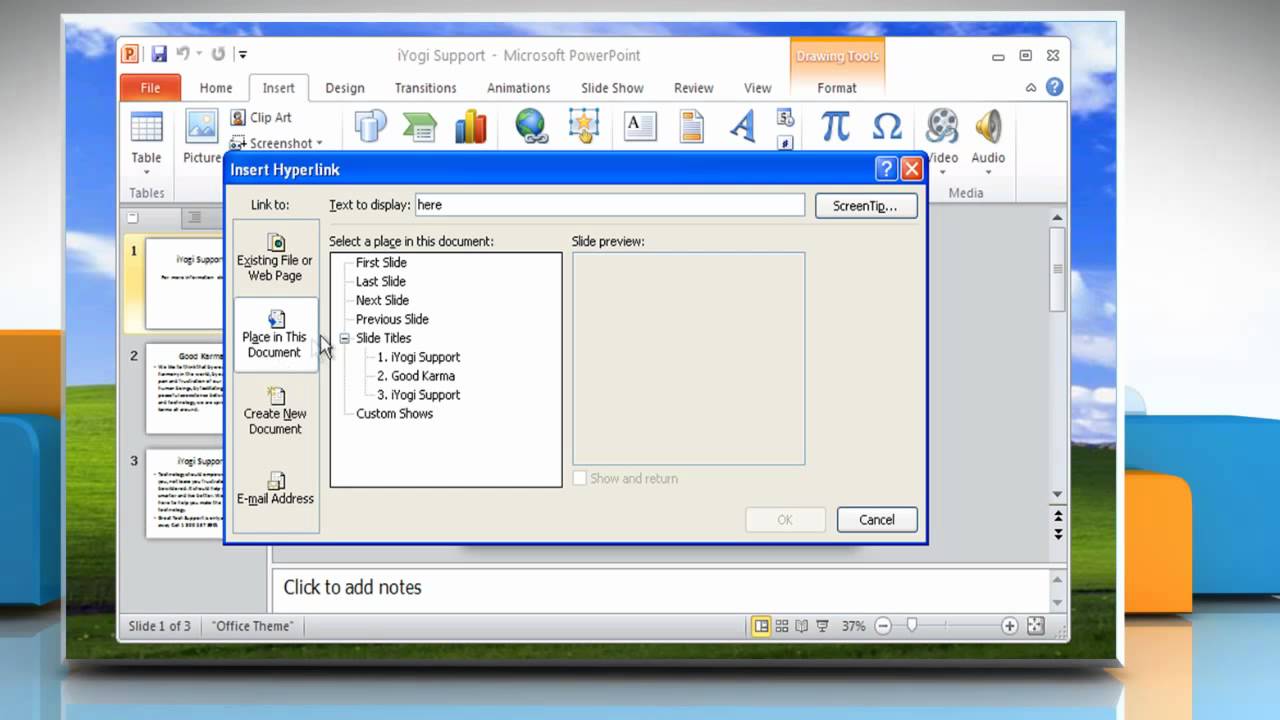Click the Save icon in quick access toolbar
Viewport: 1280px width, 720px height.
[x=159, y=54]
